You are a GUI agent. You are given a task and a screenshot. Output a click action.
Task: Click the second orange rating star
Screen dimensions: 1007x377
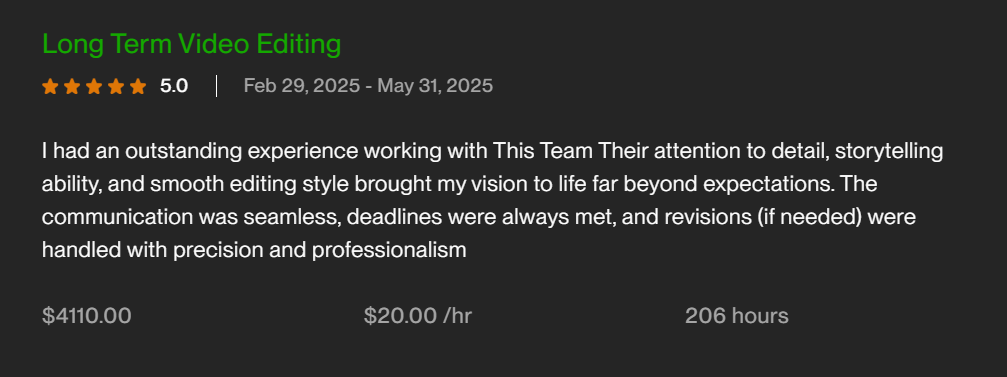(72, 86)
